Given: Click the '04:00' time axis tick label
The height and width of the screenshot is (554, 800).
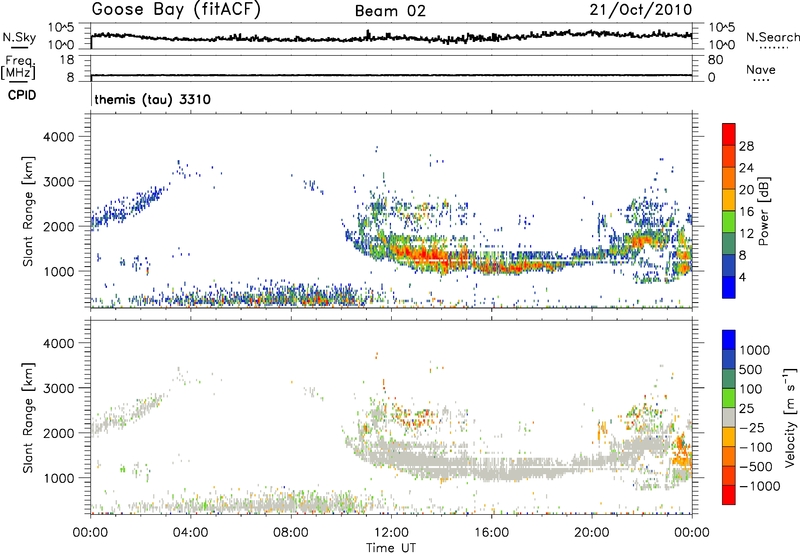Looking at the screenshot, I should [191, 533].
